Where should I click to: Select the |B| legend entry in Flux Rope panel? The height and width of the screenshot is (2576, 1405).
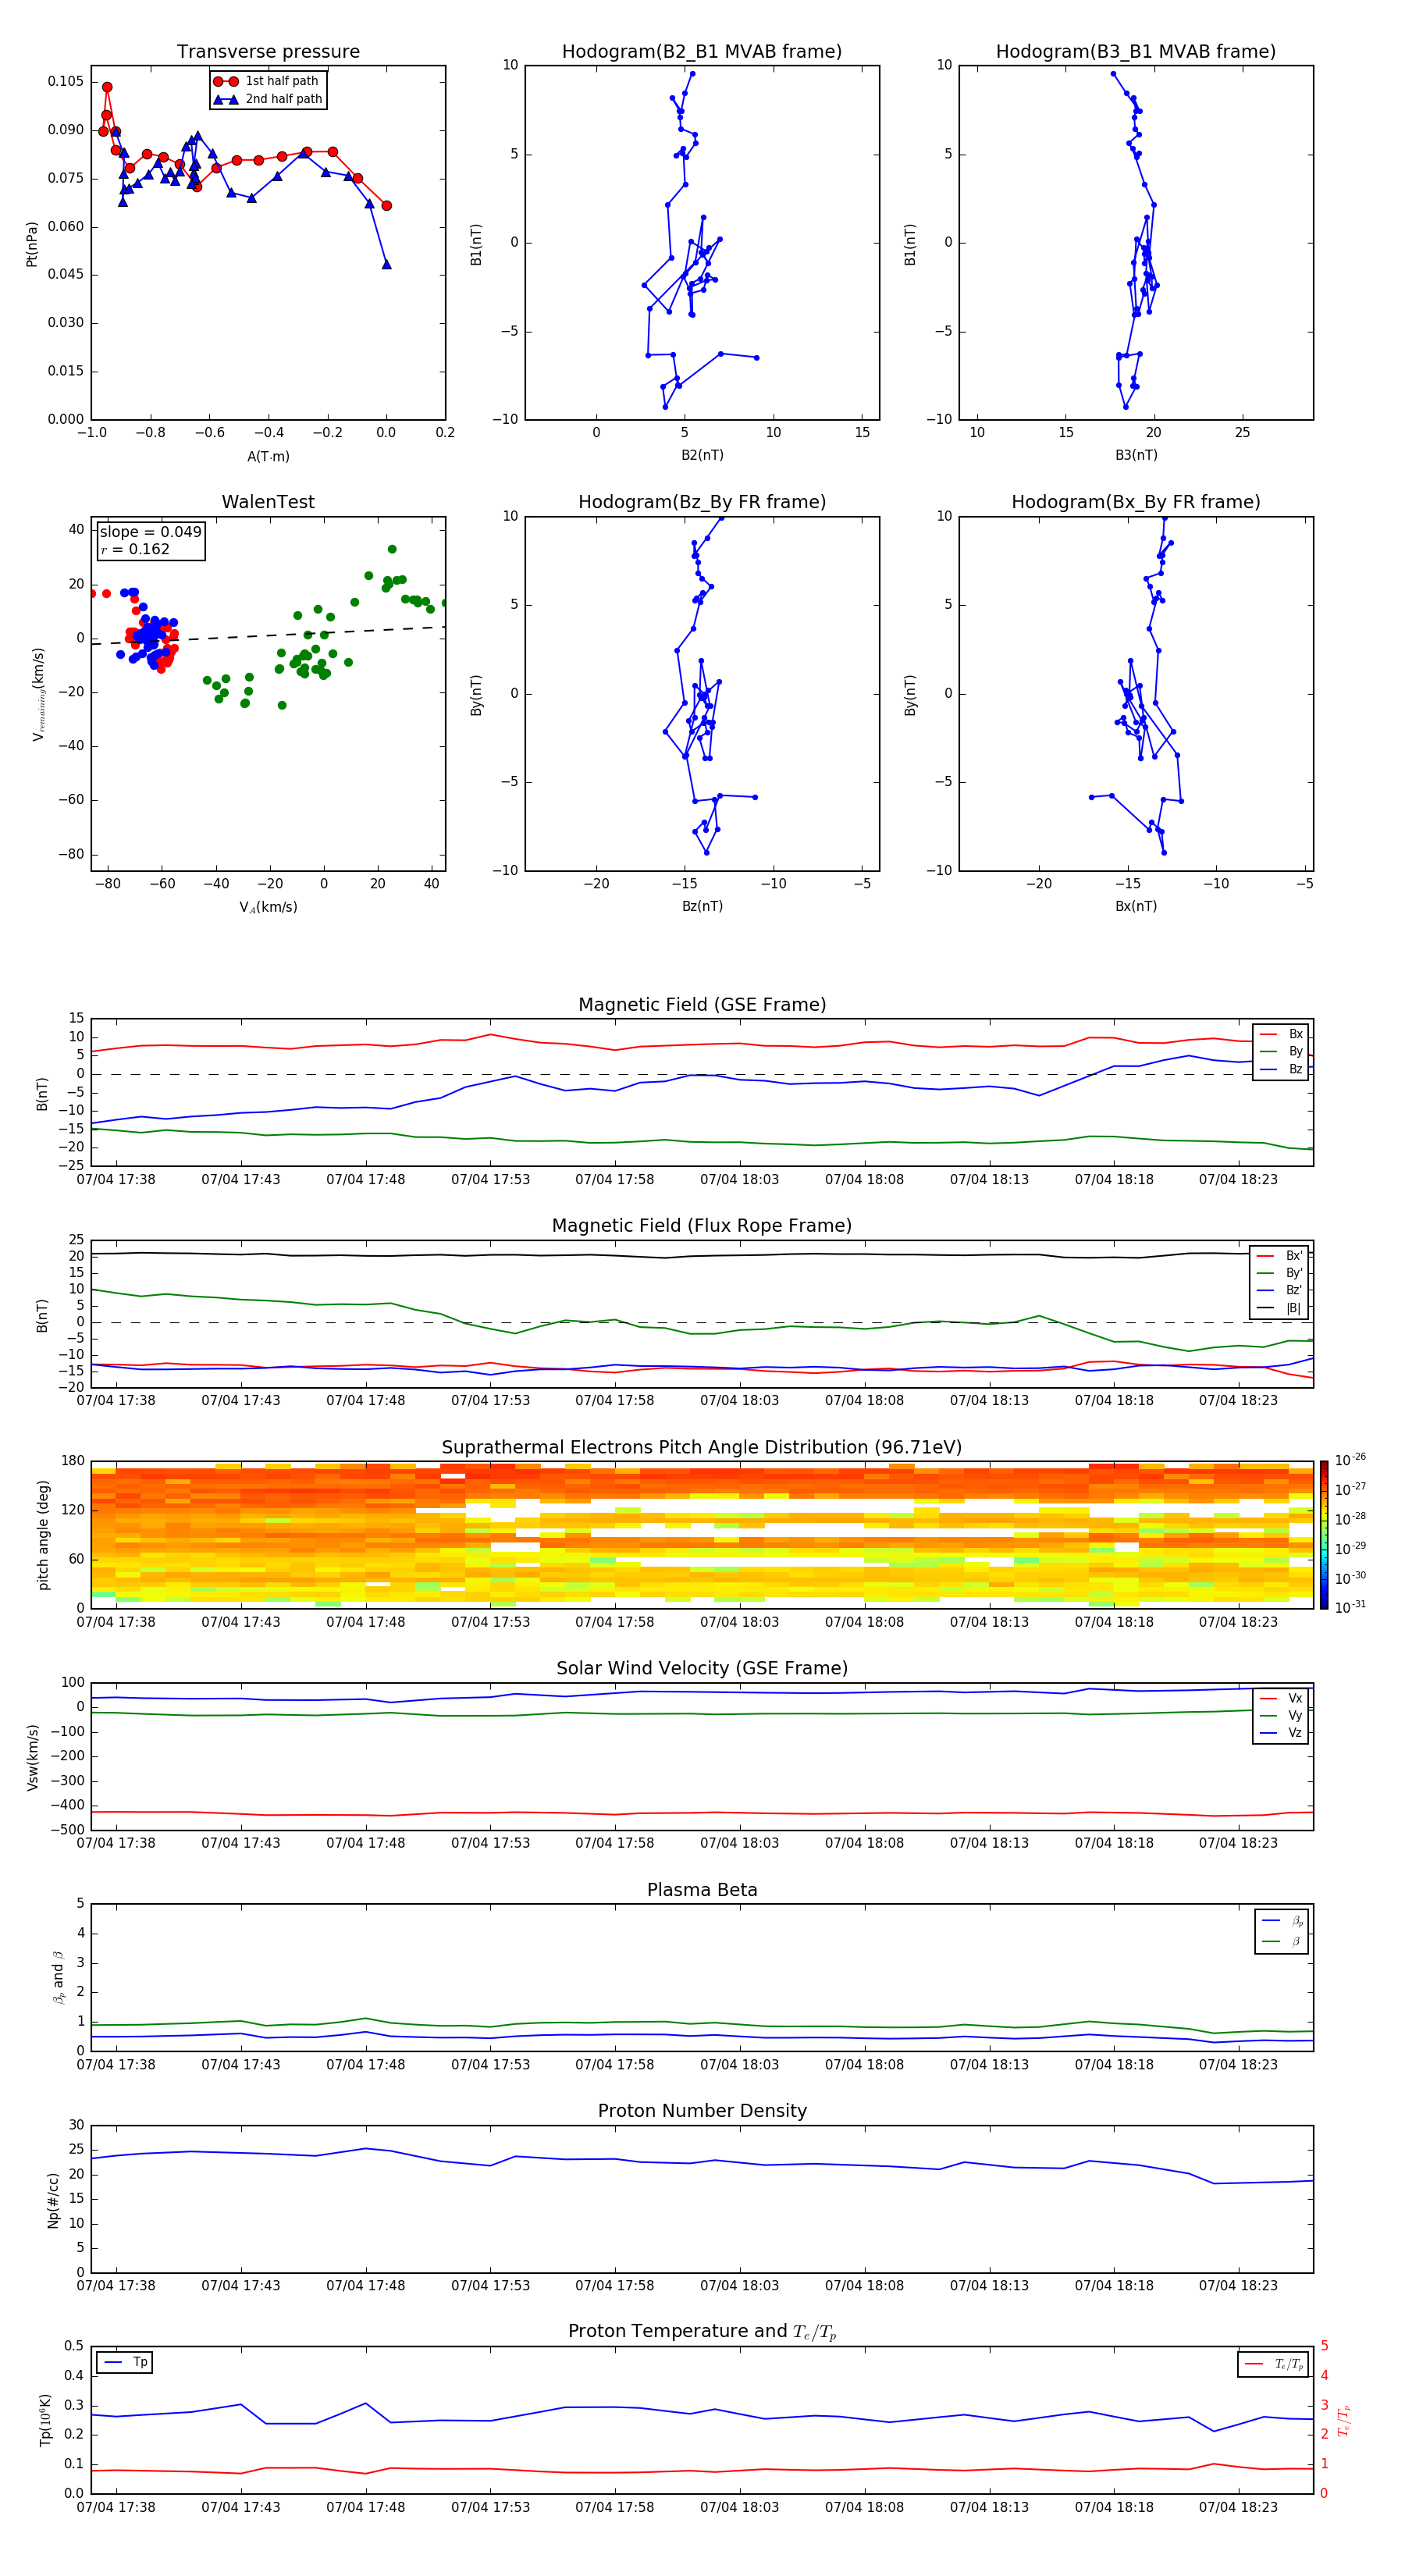(x=1279, y=1308)
